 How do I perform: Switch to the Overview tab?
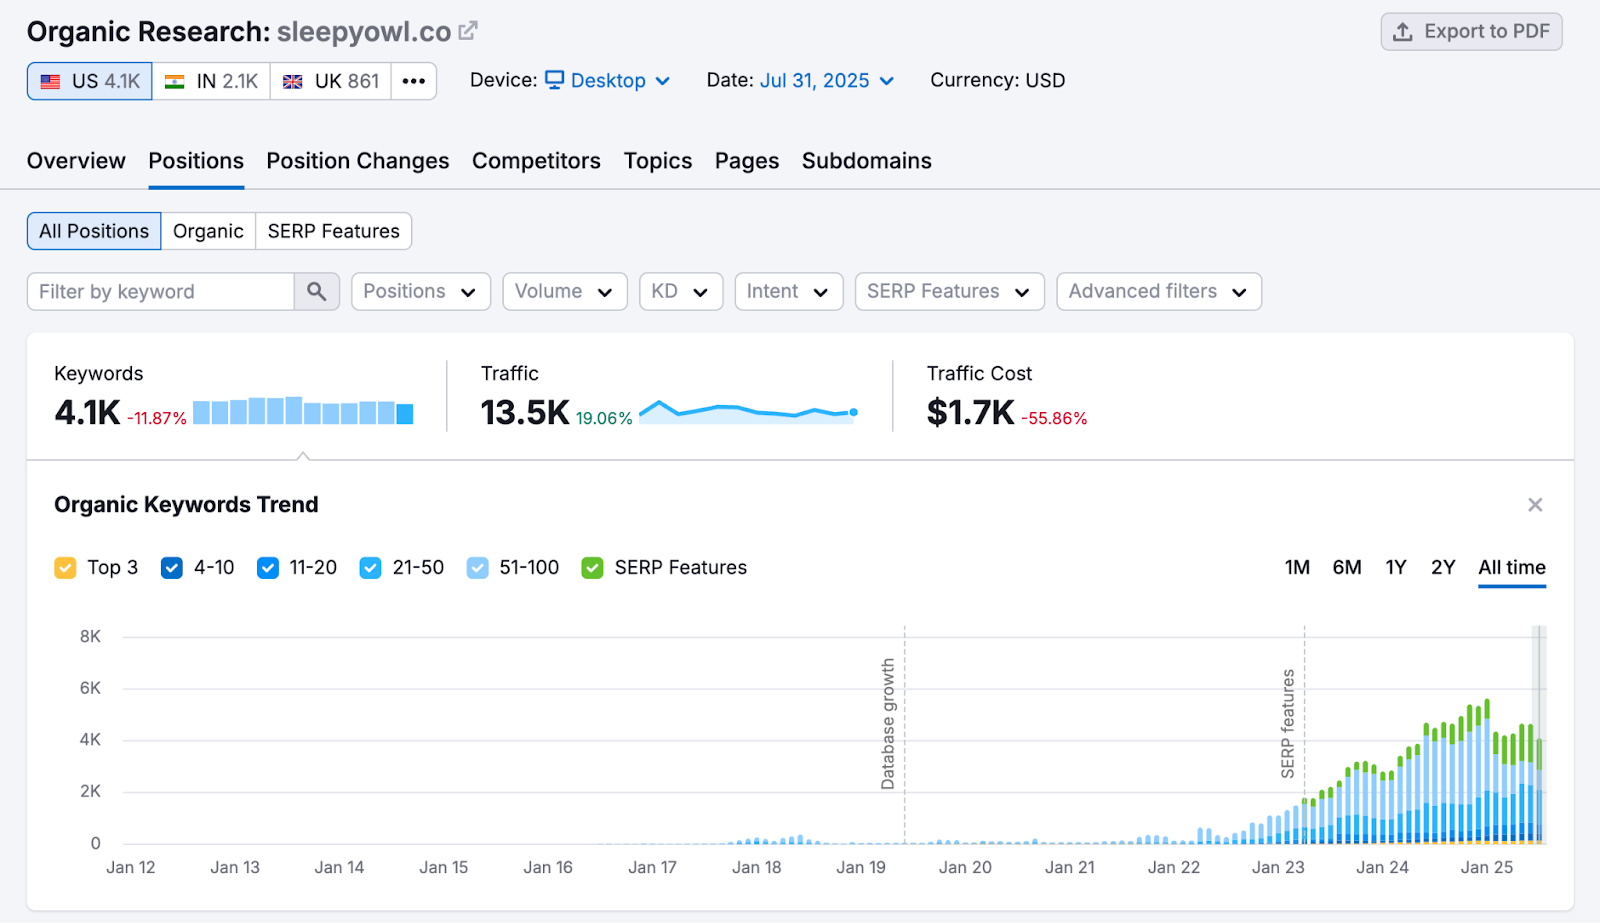pyautogui.click(x=76, y=161)
